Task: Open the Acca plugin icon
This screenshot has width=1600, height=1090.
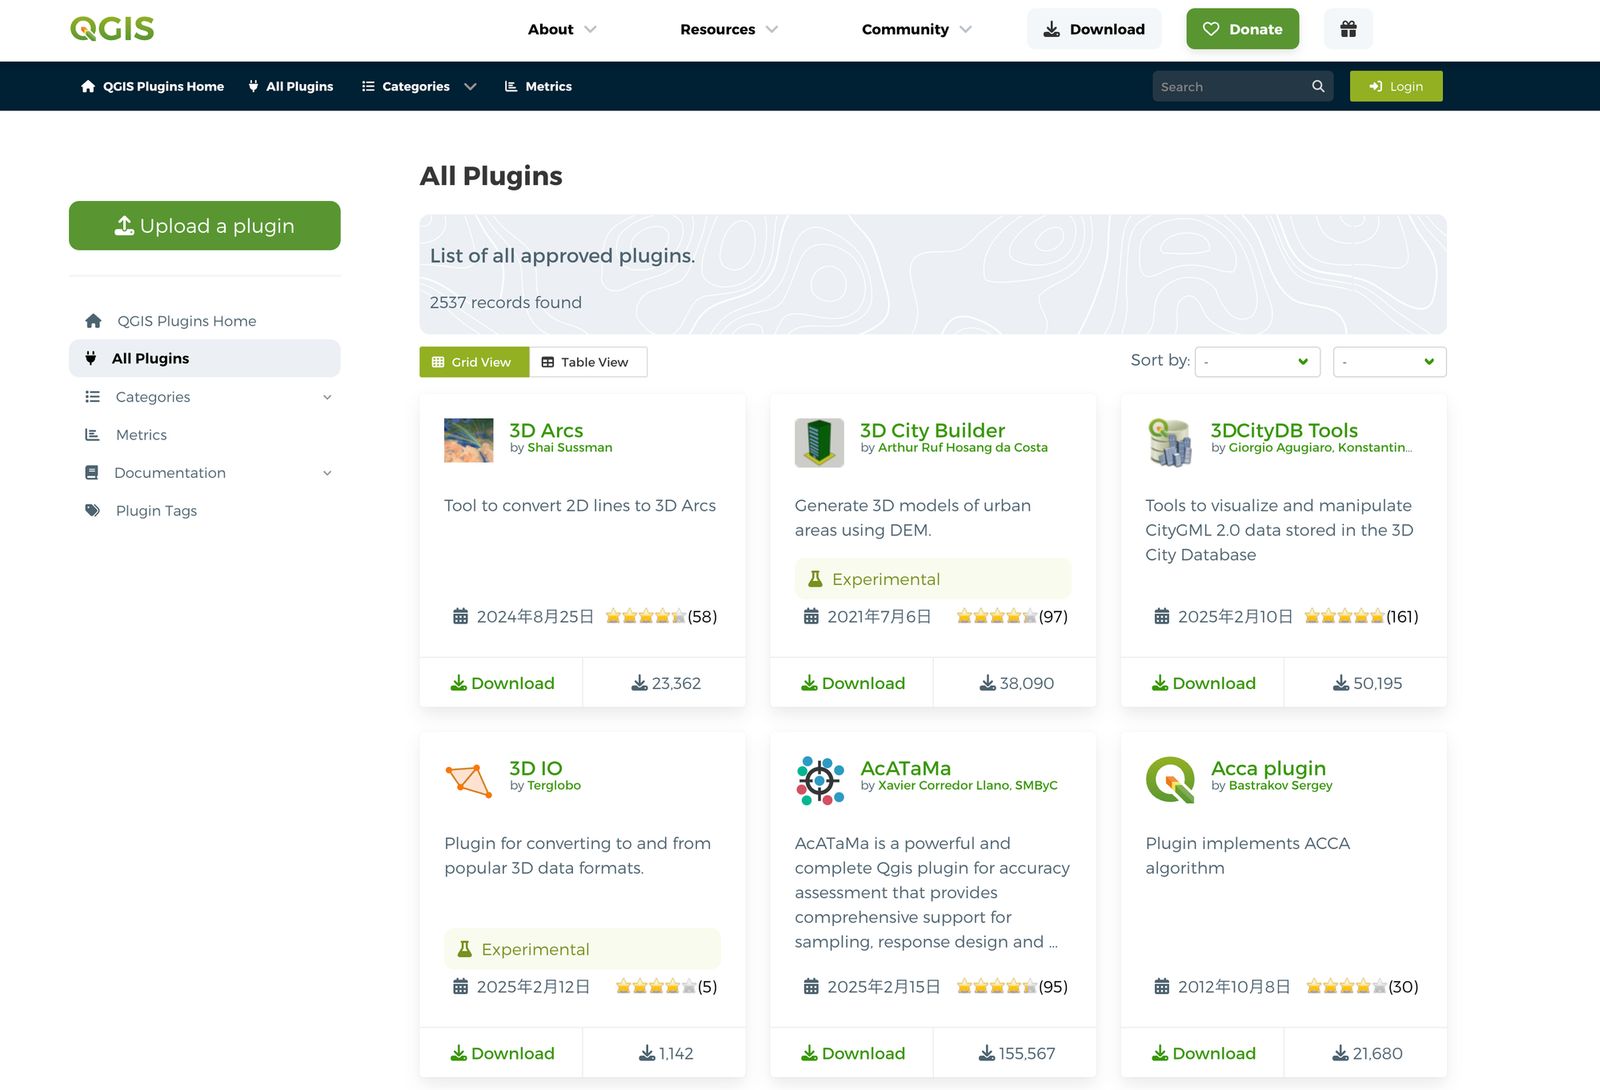Action: point(1170,780)
